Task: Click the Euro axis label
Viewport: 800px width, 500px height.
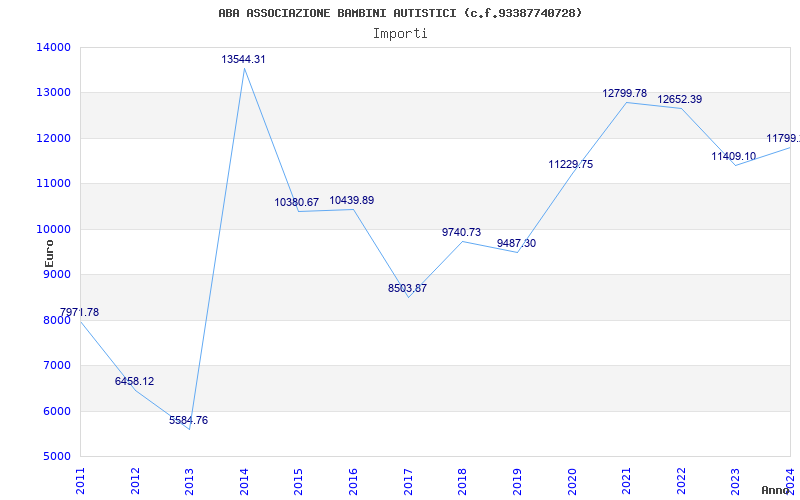Action: [x=49, y=253]
